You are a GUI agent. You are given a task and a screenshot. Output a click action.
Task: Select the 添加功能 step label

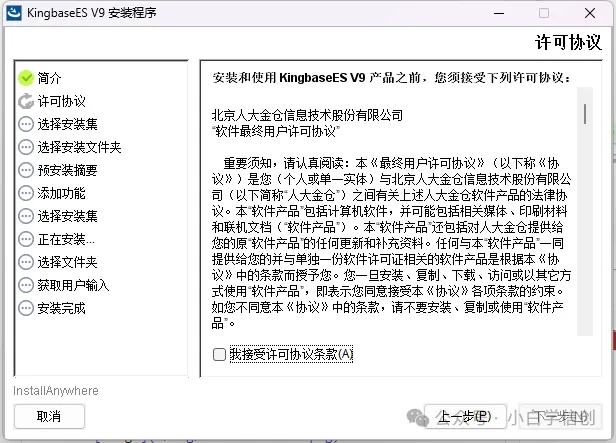[62, 193]
